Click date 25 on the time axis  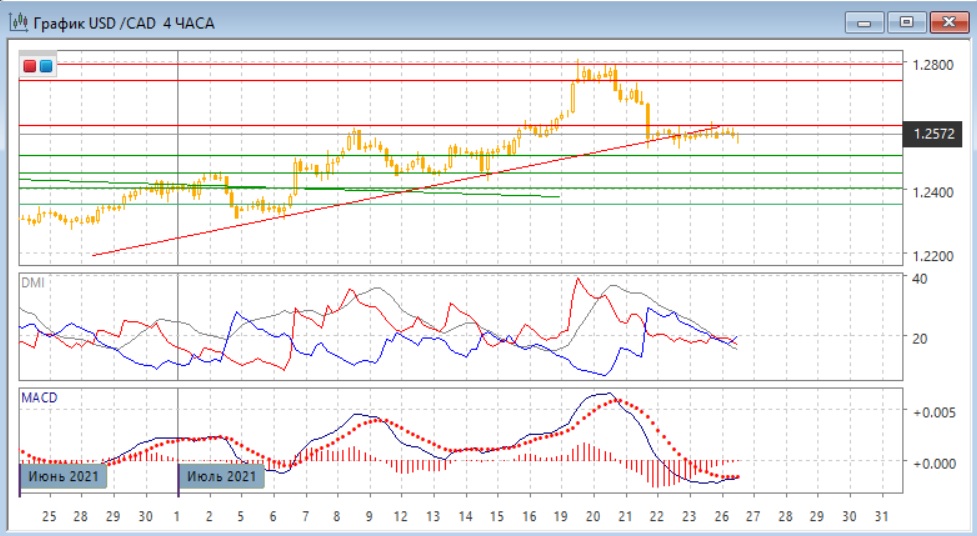click(x=49, y=517)
